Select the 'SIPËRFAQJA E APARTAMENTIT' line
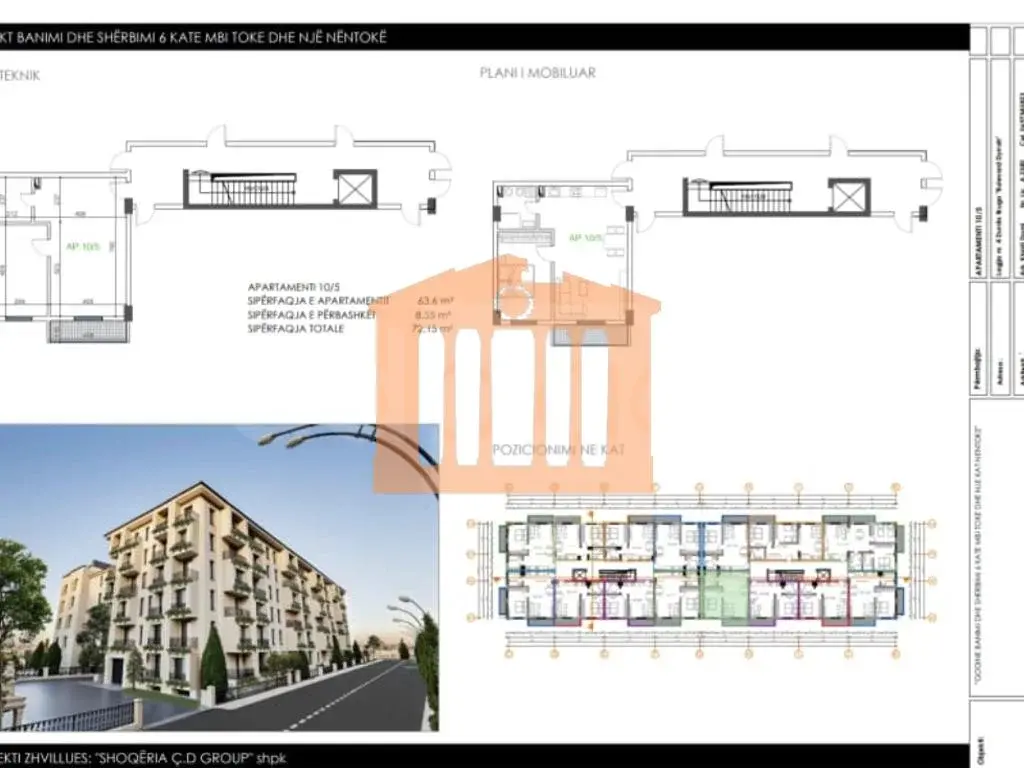Image resolution: width=1024 pixels, height=768 pixels. pos(318,301)
